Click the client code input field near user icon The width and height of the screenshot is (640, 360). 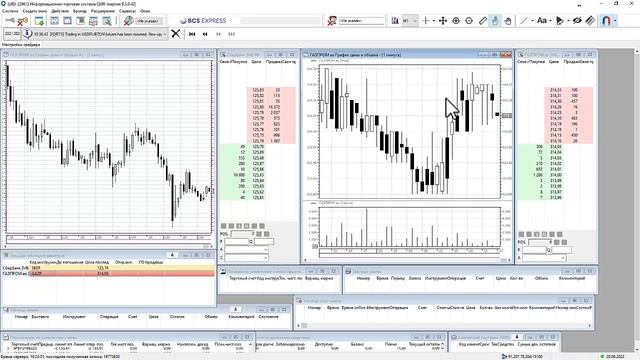tap(362, 20)
